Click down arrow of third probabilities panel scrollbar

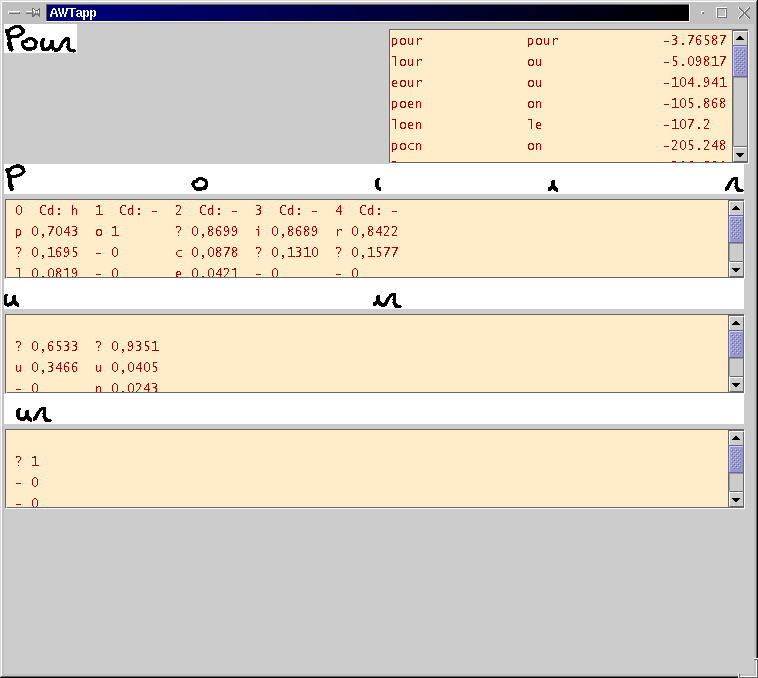(736, 500)
